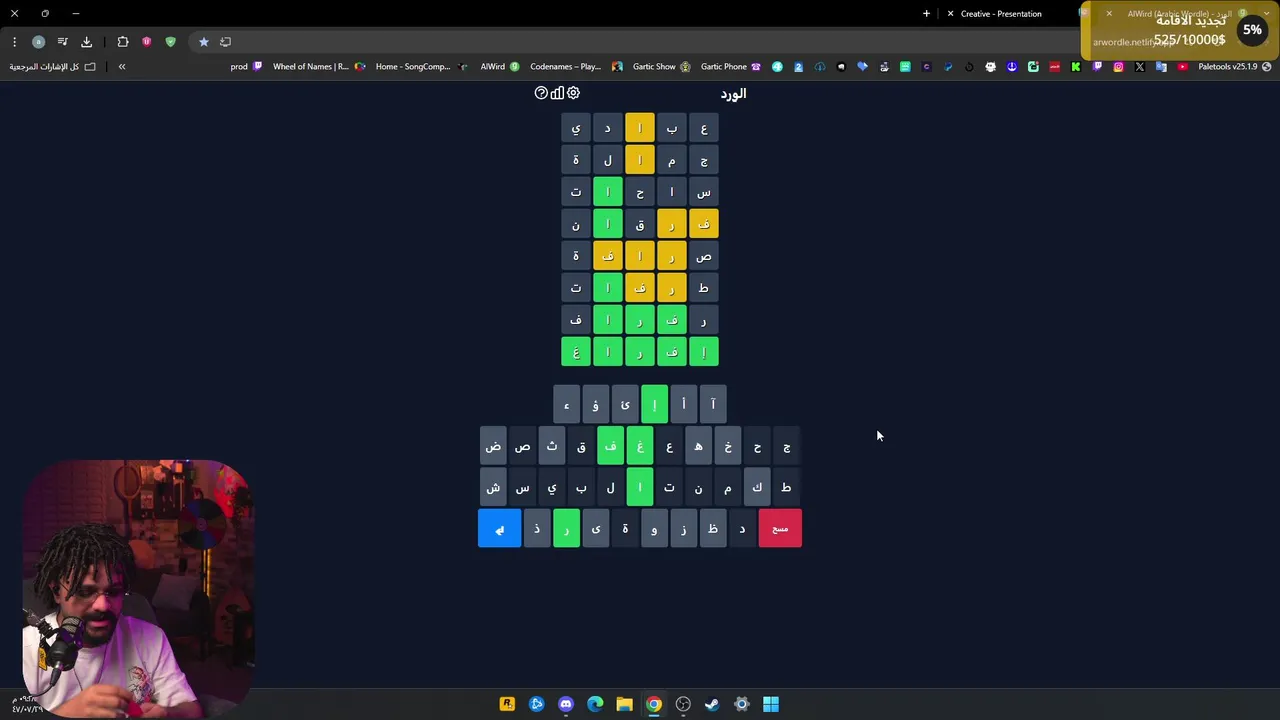Click the green shield extension icon
This screenshot has width=1280, height=720.
coord(170,42)
